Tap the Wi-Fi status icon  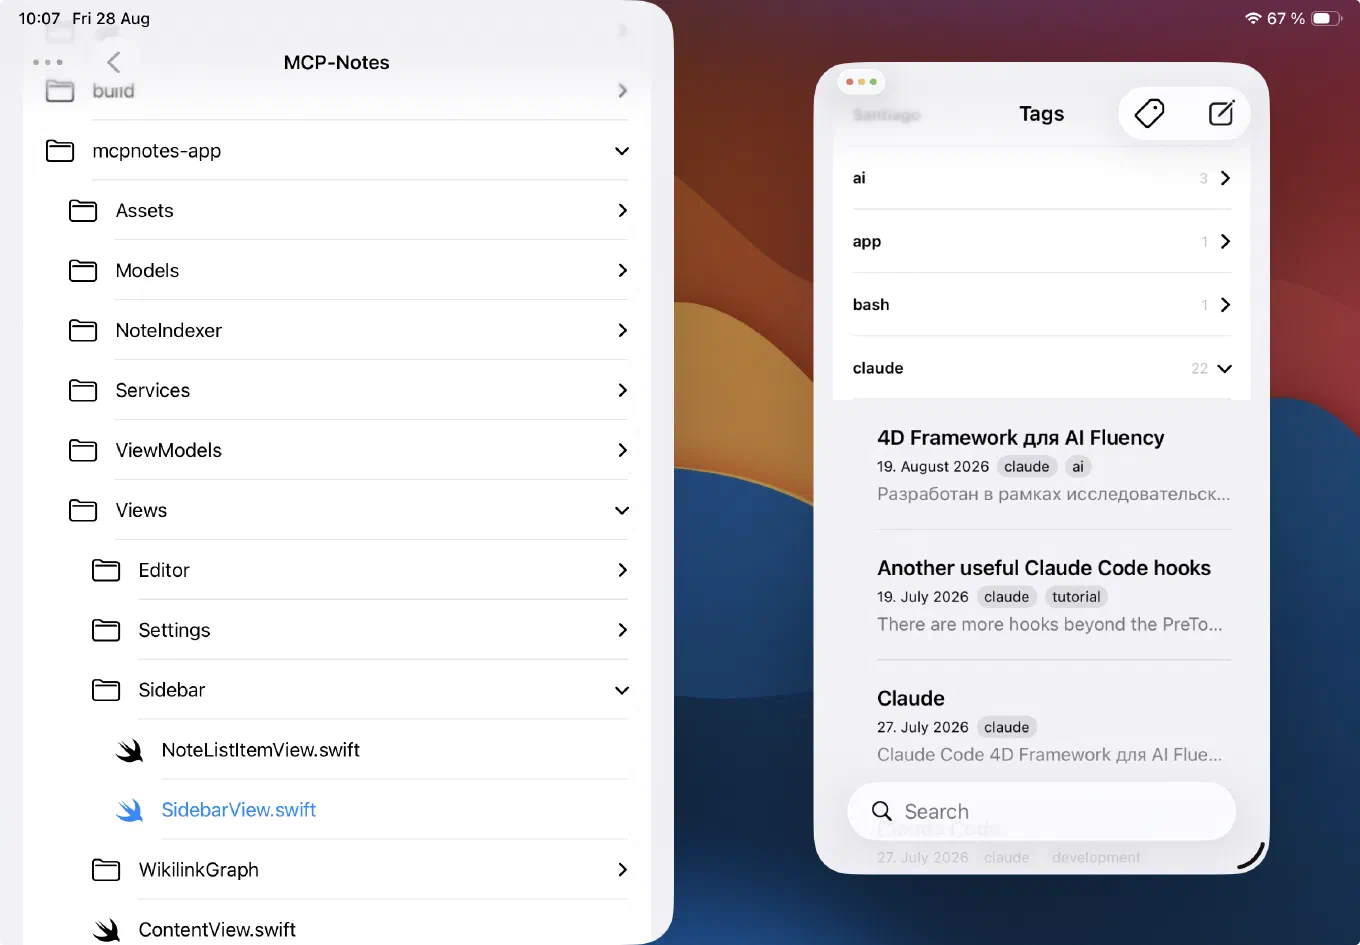(x=1253, y=18)
